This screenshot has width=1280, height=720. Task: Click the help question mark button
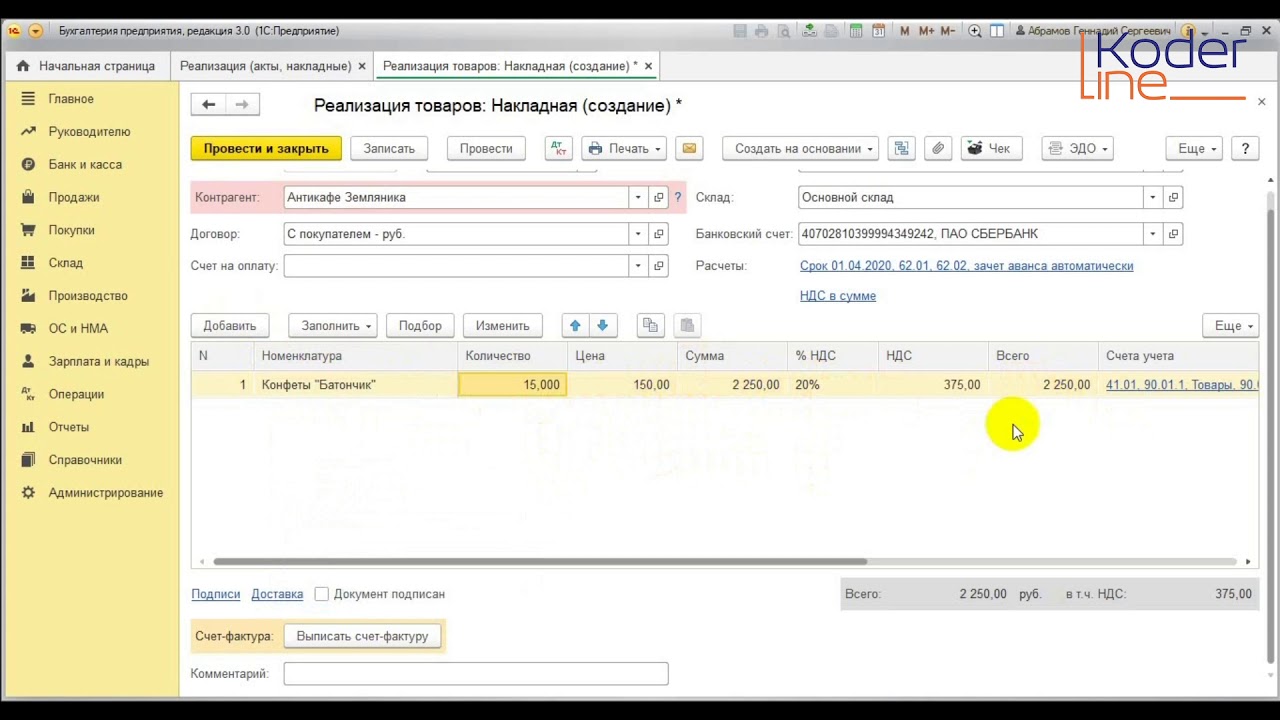(x=1245, y=148)
